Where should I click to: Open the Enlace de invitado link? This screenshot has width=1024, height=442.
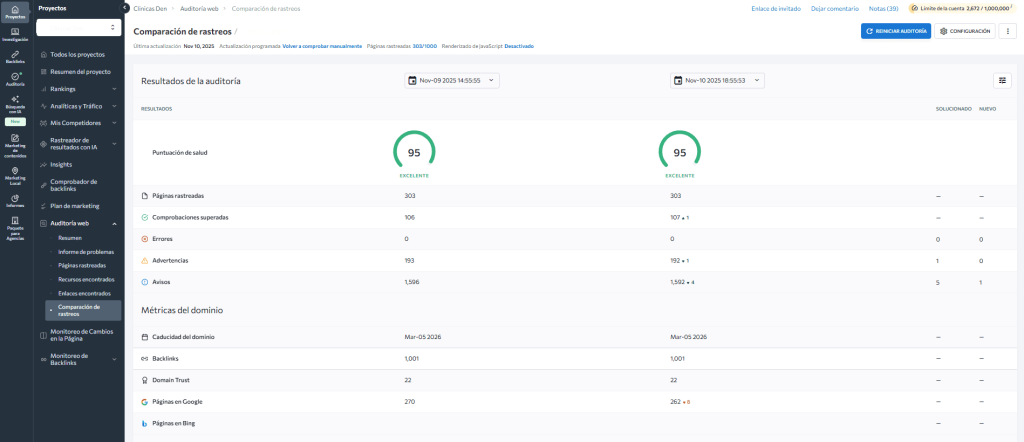(775, 8)
